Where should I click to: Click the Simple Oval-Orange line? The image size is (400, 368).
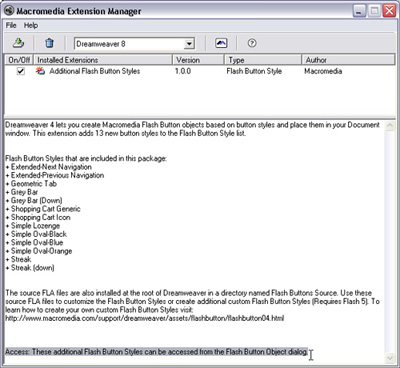39,251
